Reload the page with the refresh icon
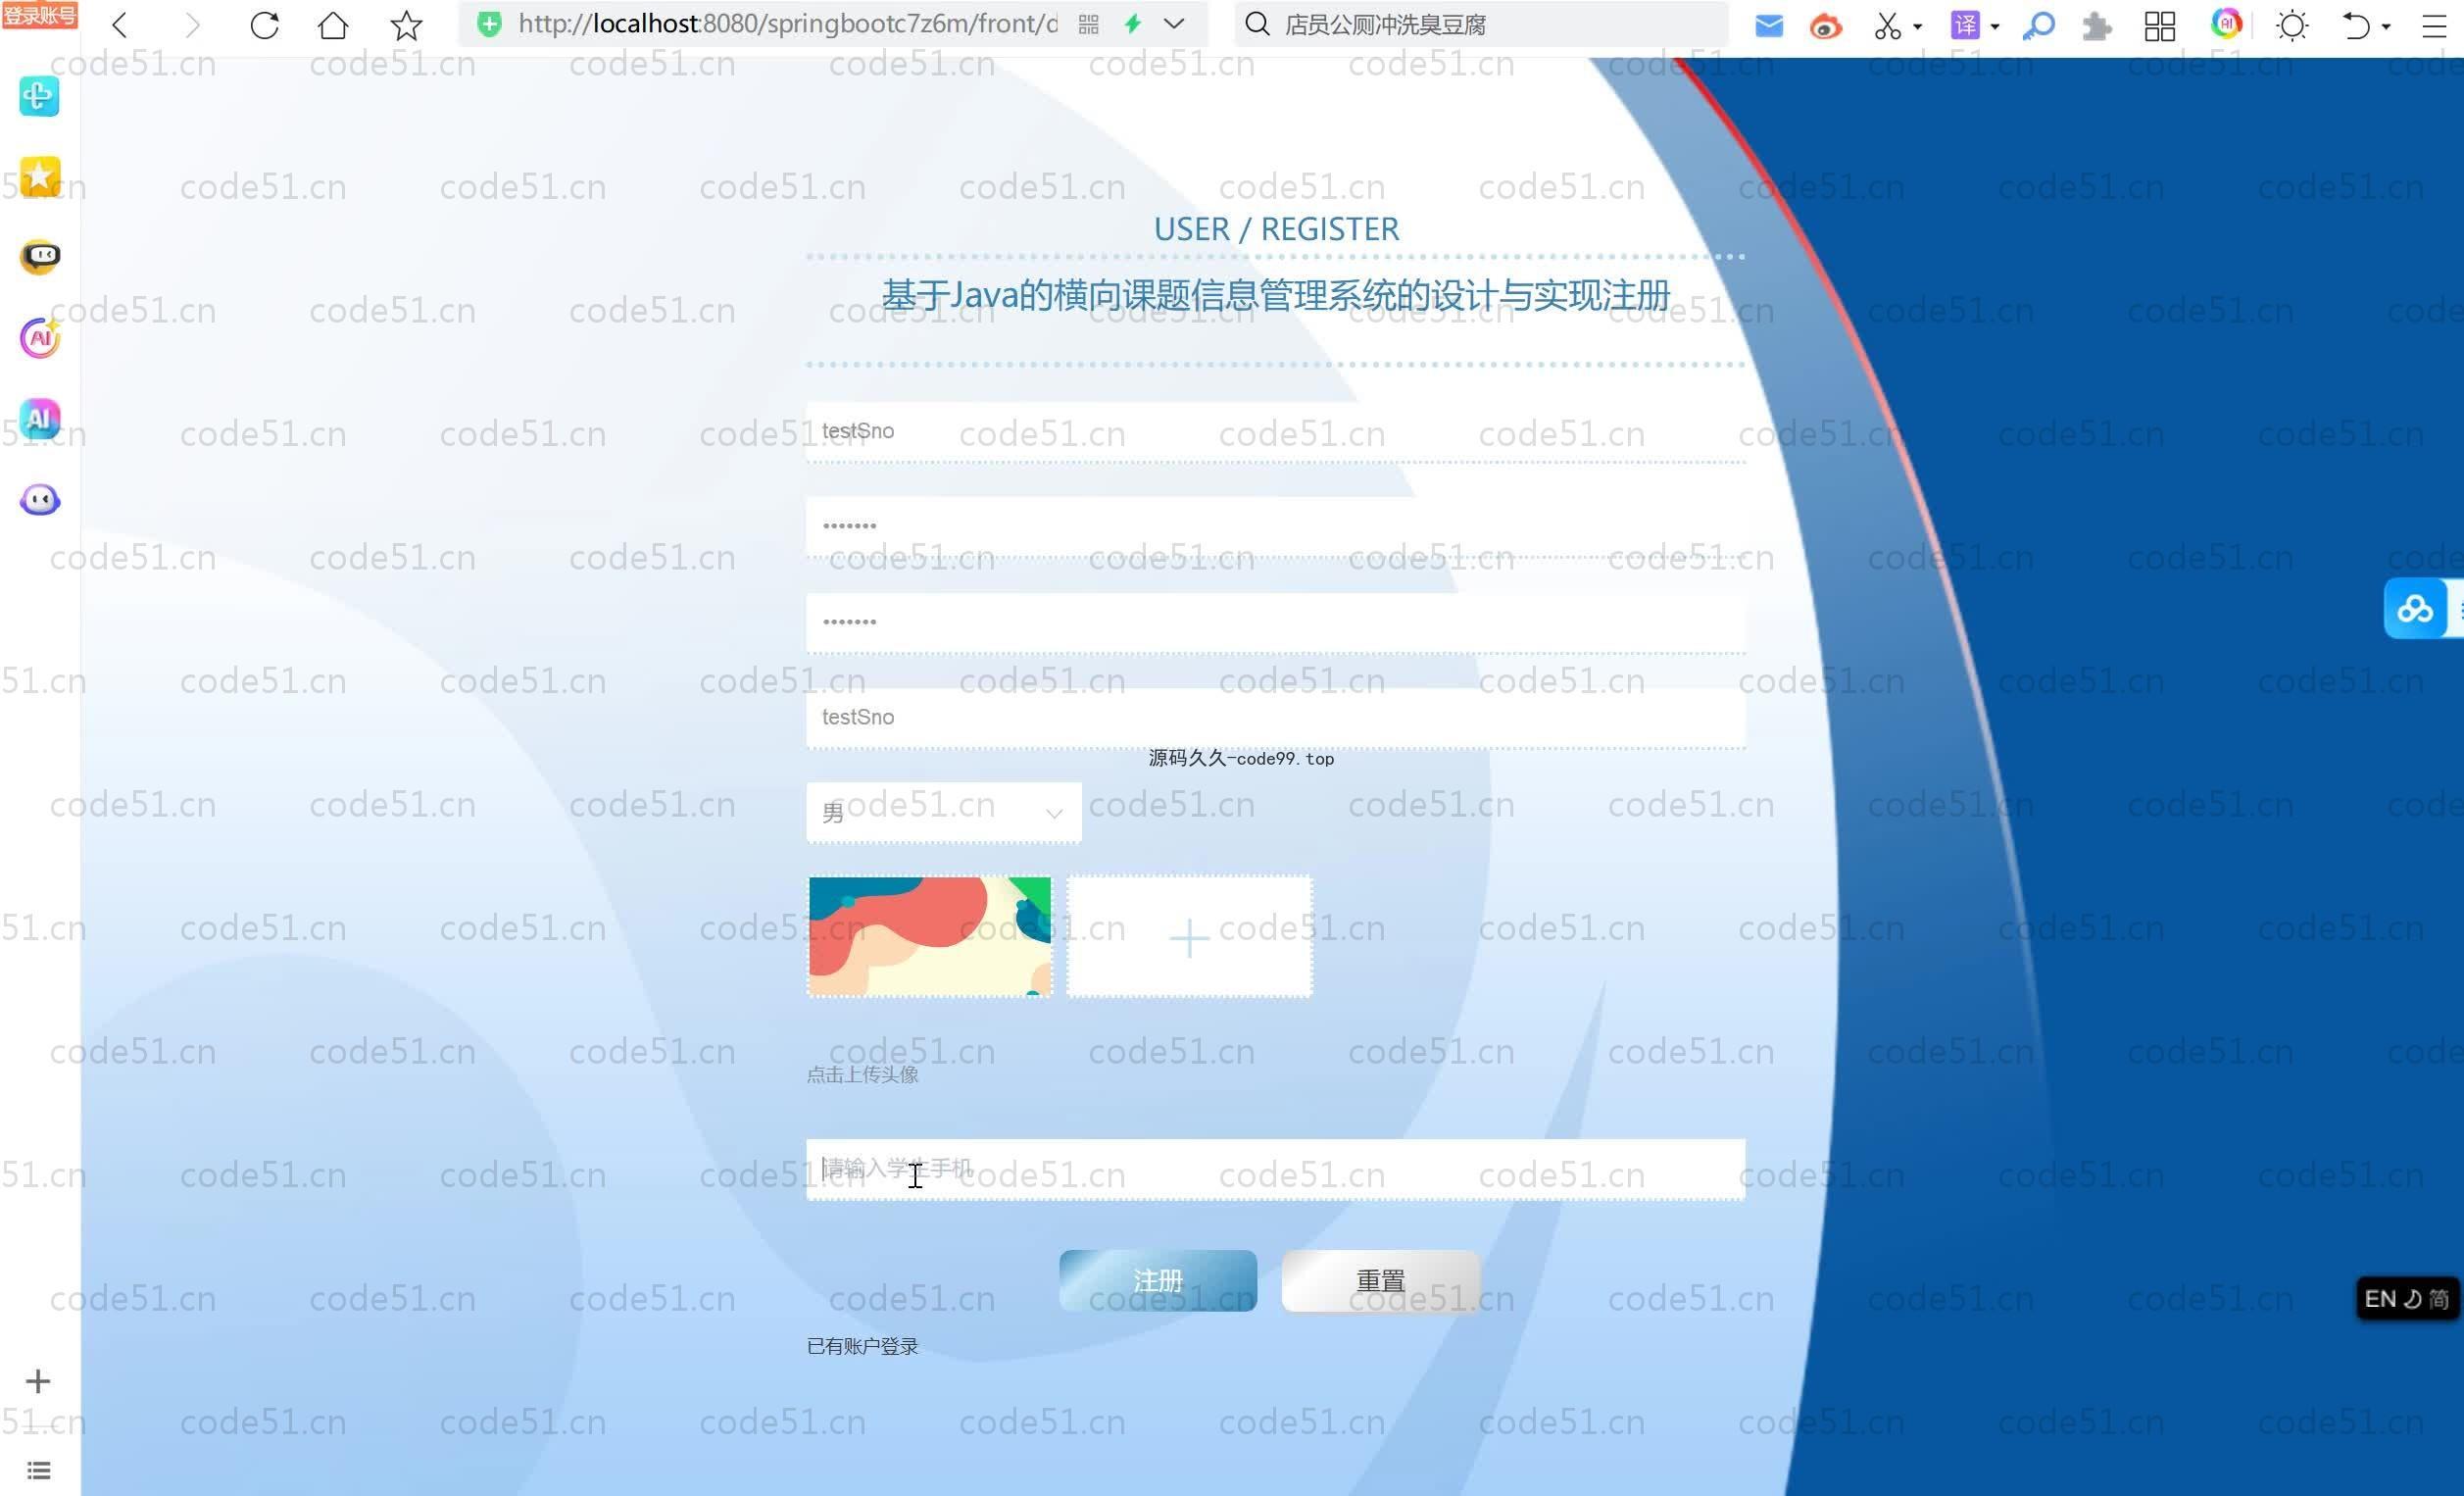 coord(264,25)
